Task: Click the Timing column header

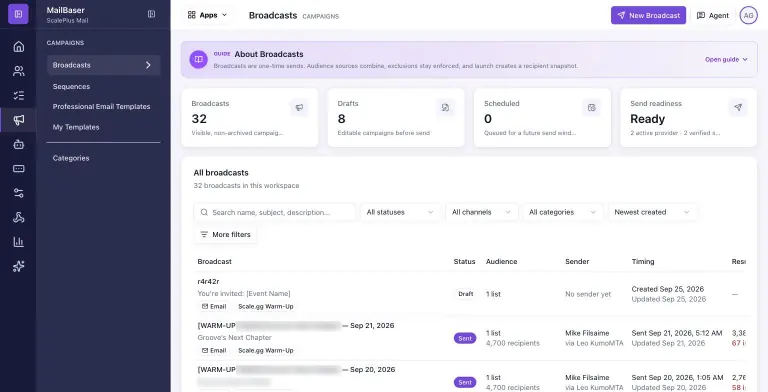Action: (x=643, y=261)
